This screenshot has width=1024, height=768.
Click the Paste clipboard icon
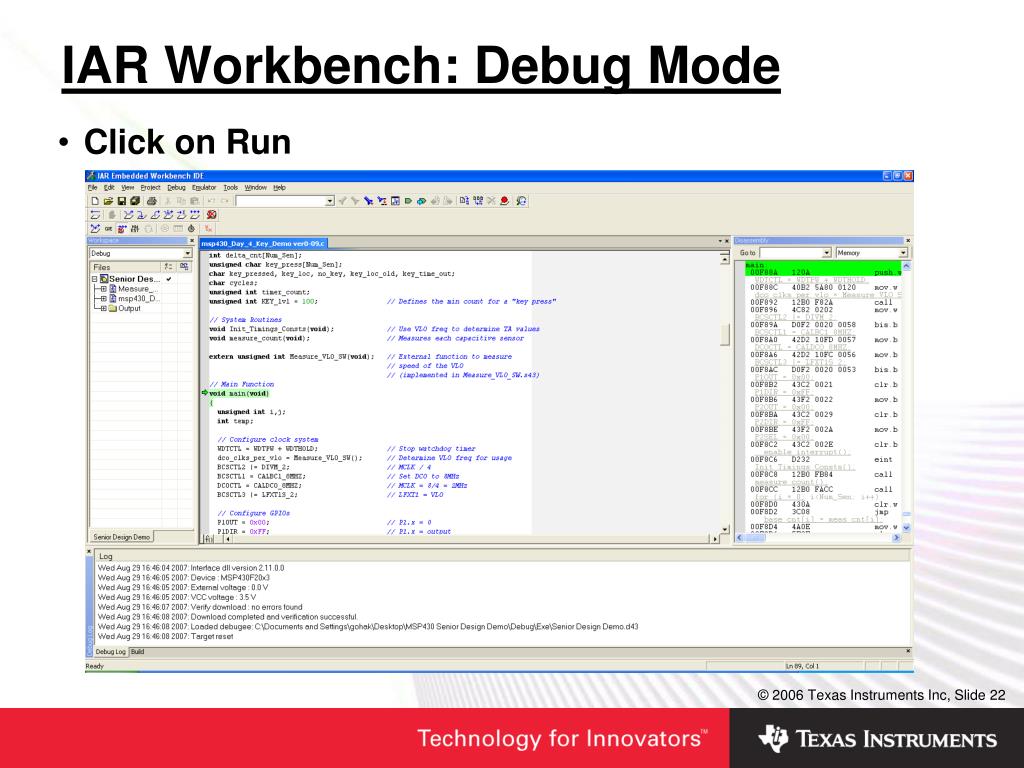194,201
